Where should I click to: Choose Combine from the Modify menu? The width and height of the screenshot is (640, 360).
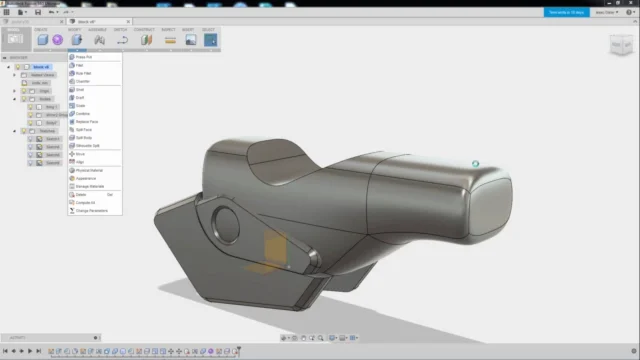[x=95, y=113]
